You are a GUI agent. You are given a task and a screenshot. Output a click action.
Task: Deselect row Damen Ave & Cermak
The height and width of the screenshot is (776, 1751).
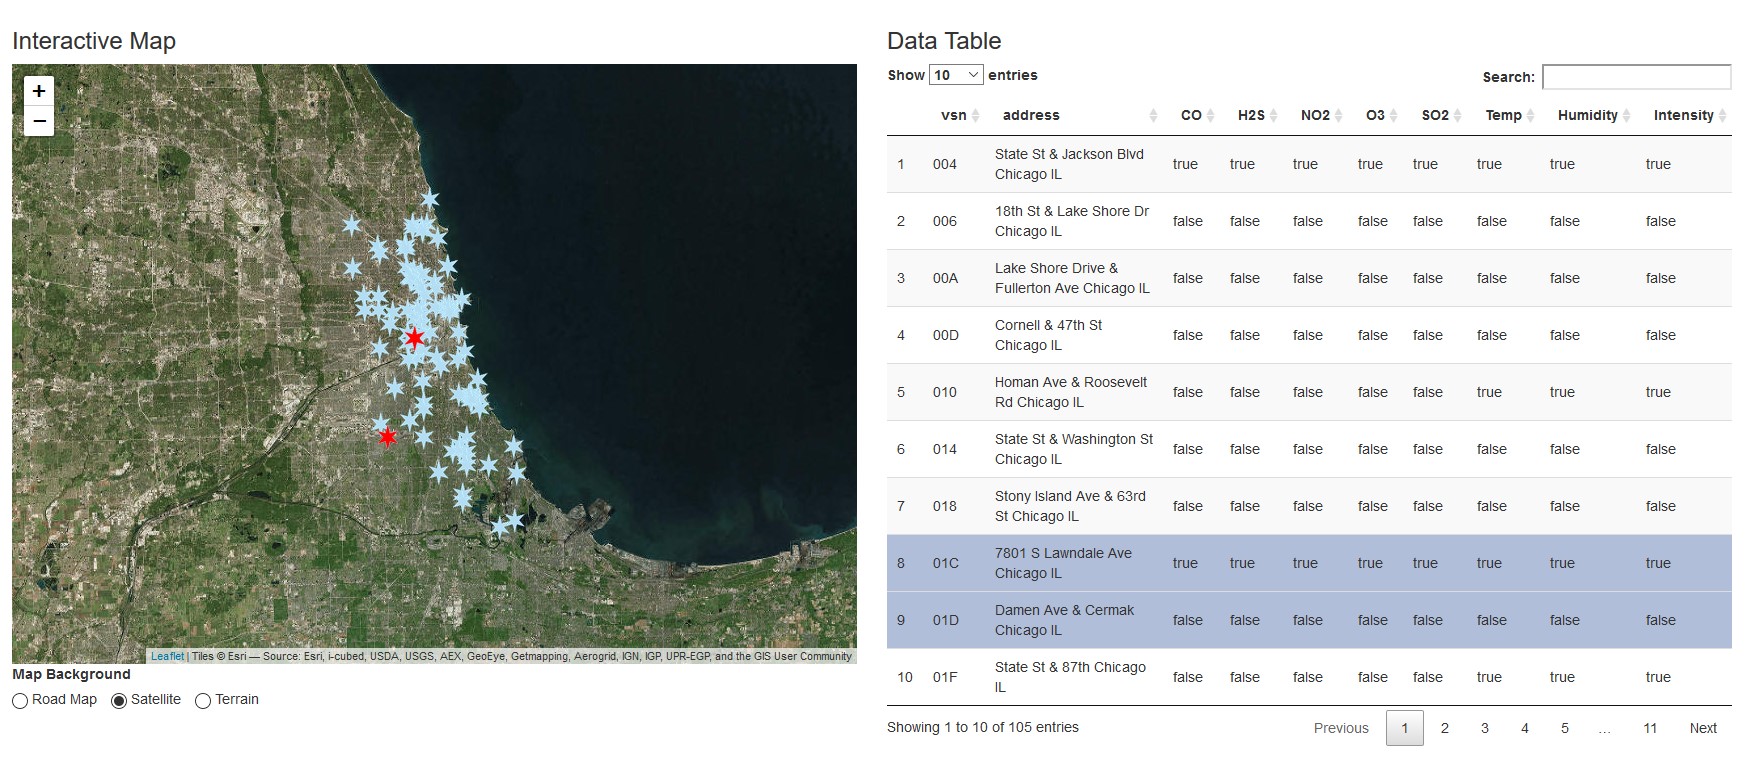pos(1309,620)
